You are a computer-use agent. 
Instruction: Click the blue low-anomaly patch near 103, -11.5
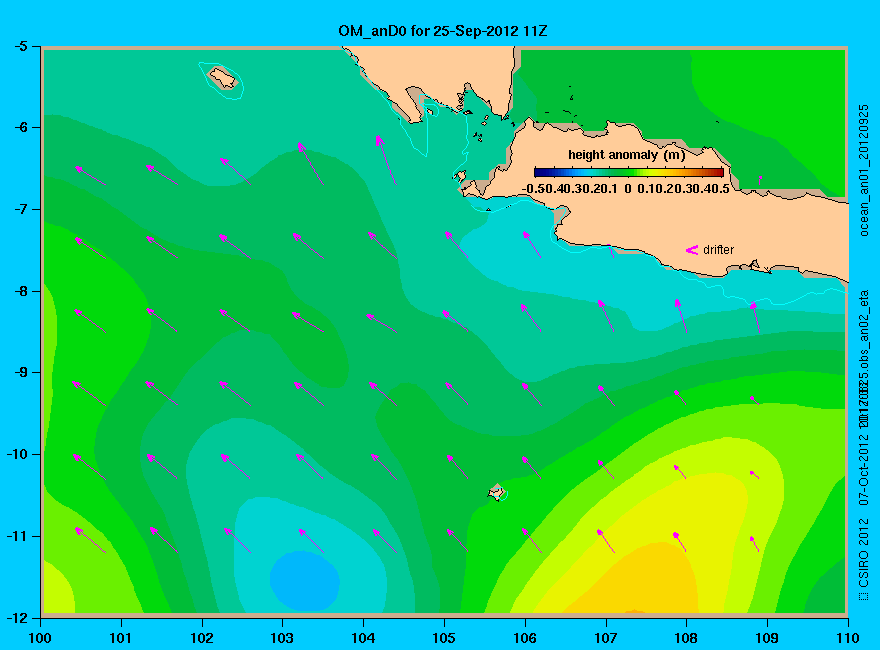[x=305, y=581]
